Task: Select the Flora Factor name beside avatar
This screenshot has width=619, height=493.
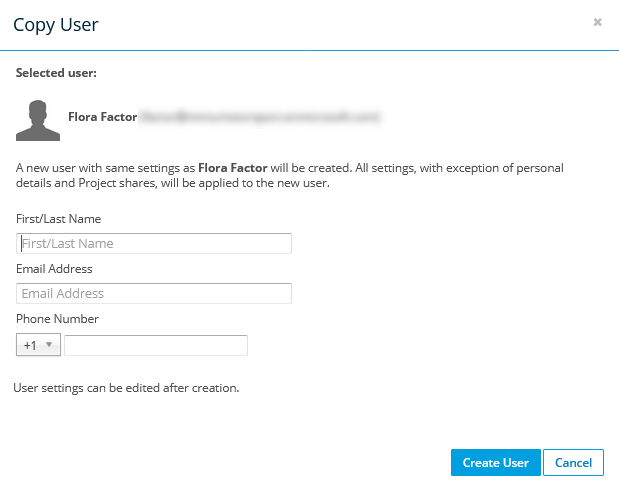Action: [102, 117]
